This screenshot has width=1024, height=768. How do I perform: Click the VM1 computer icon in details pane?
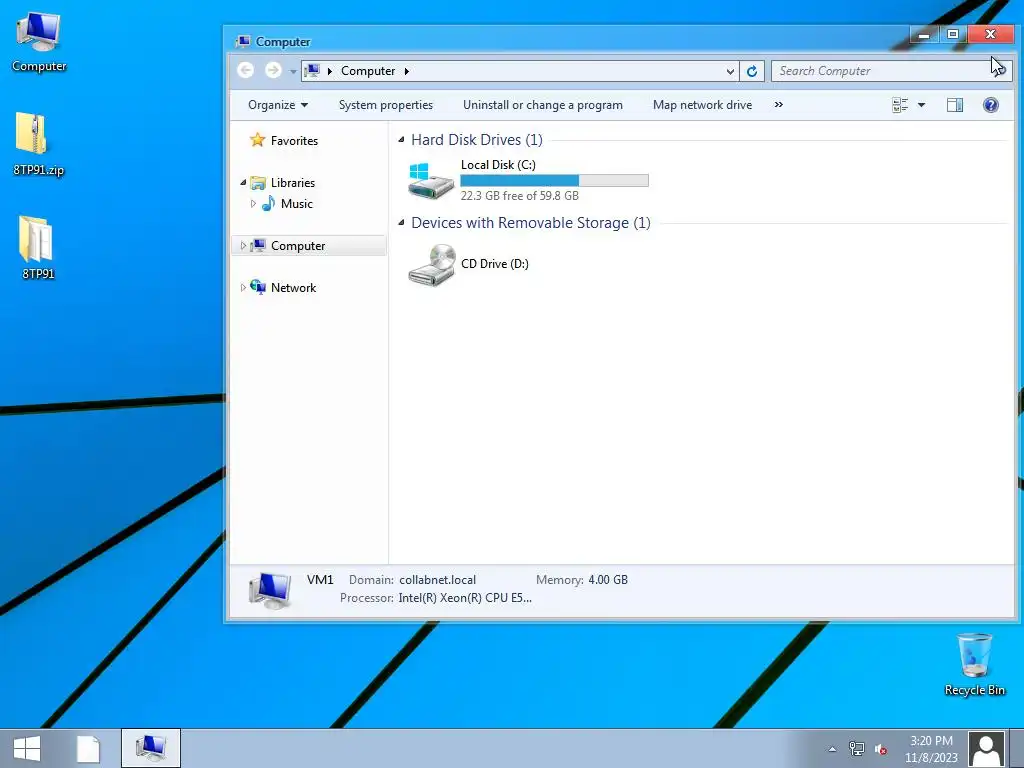[x=270, y=589]
